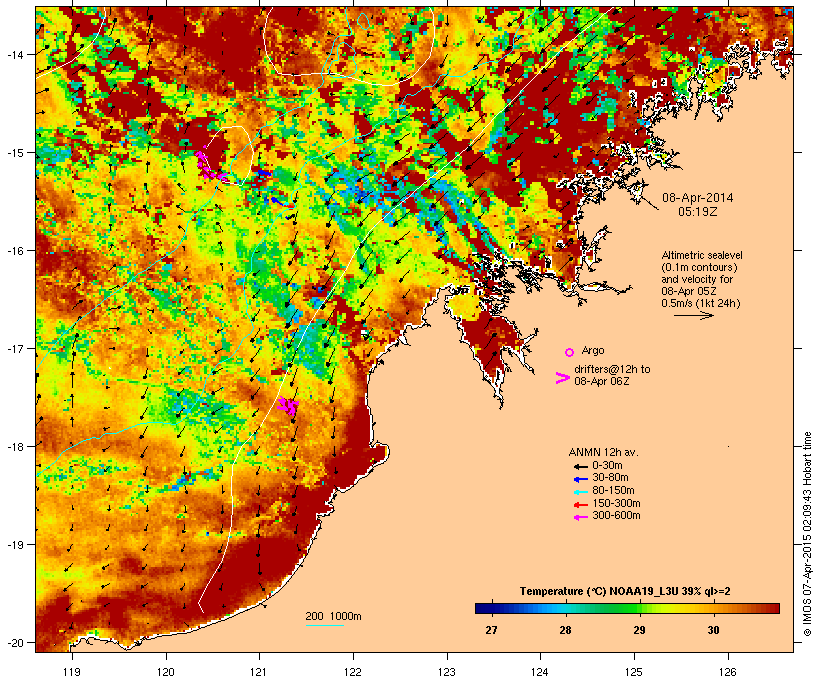
Task: Click longitude axis label 123
Action: (x=447, y=672)
